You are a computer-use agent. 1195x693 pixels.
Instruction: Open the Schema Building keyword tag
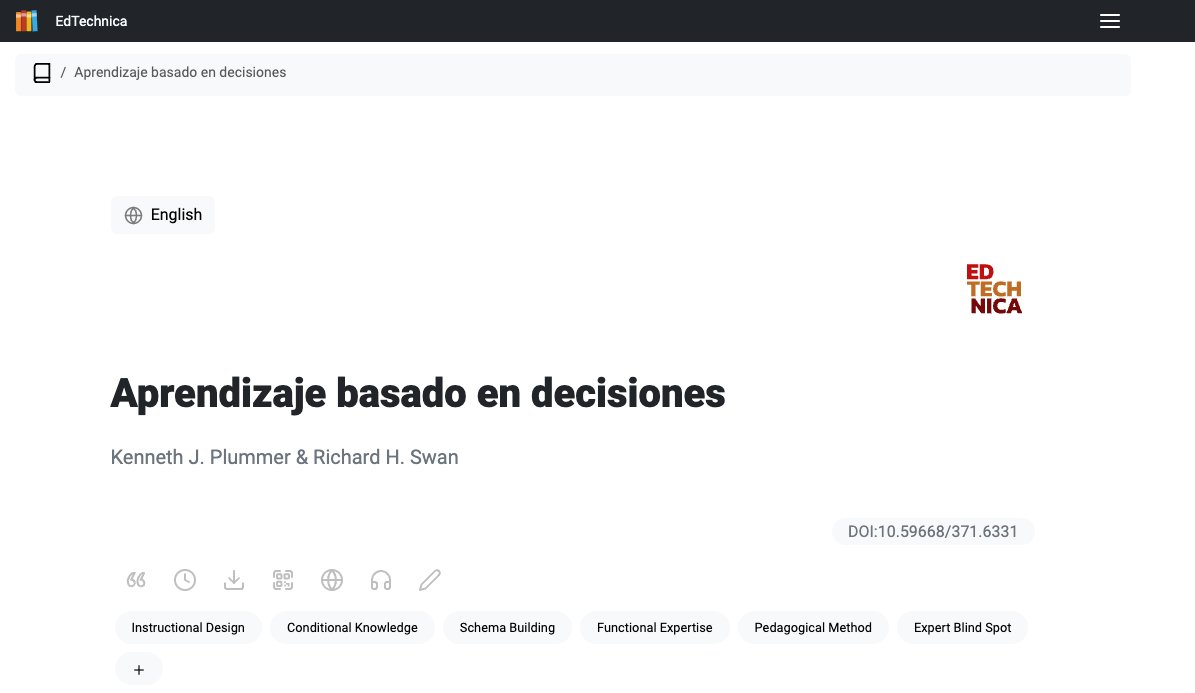pos(507,628)
